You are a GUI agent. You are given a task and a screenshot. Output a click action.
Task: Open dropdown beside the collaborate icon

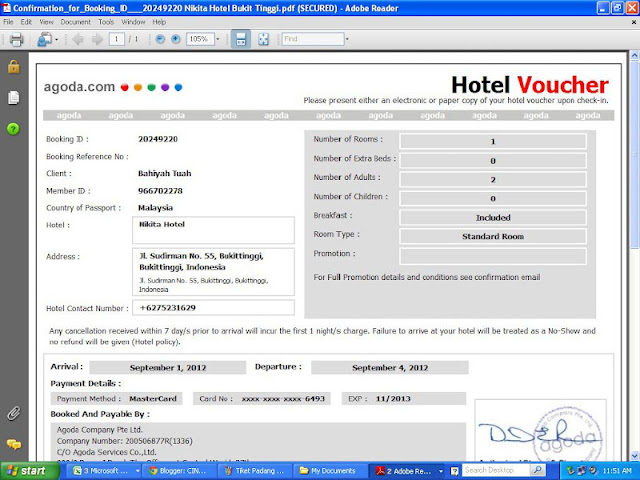(56, 40)
